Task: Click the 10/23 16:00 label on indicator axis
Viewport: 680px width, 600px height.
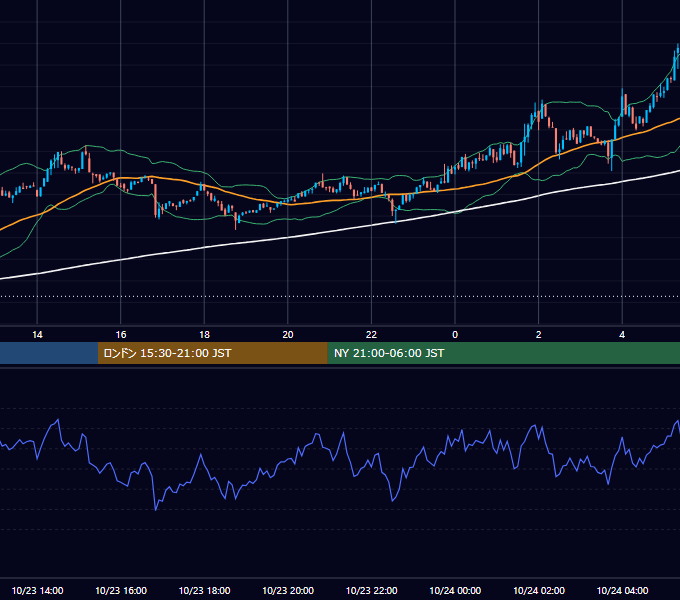Action: (121, 590)
